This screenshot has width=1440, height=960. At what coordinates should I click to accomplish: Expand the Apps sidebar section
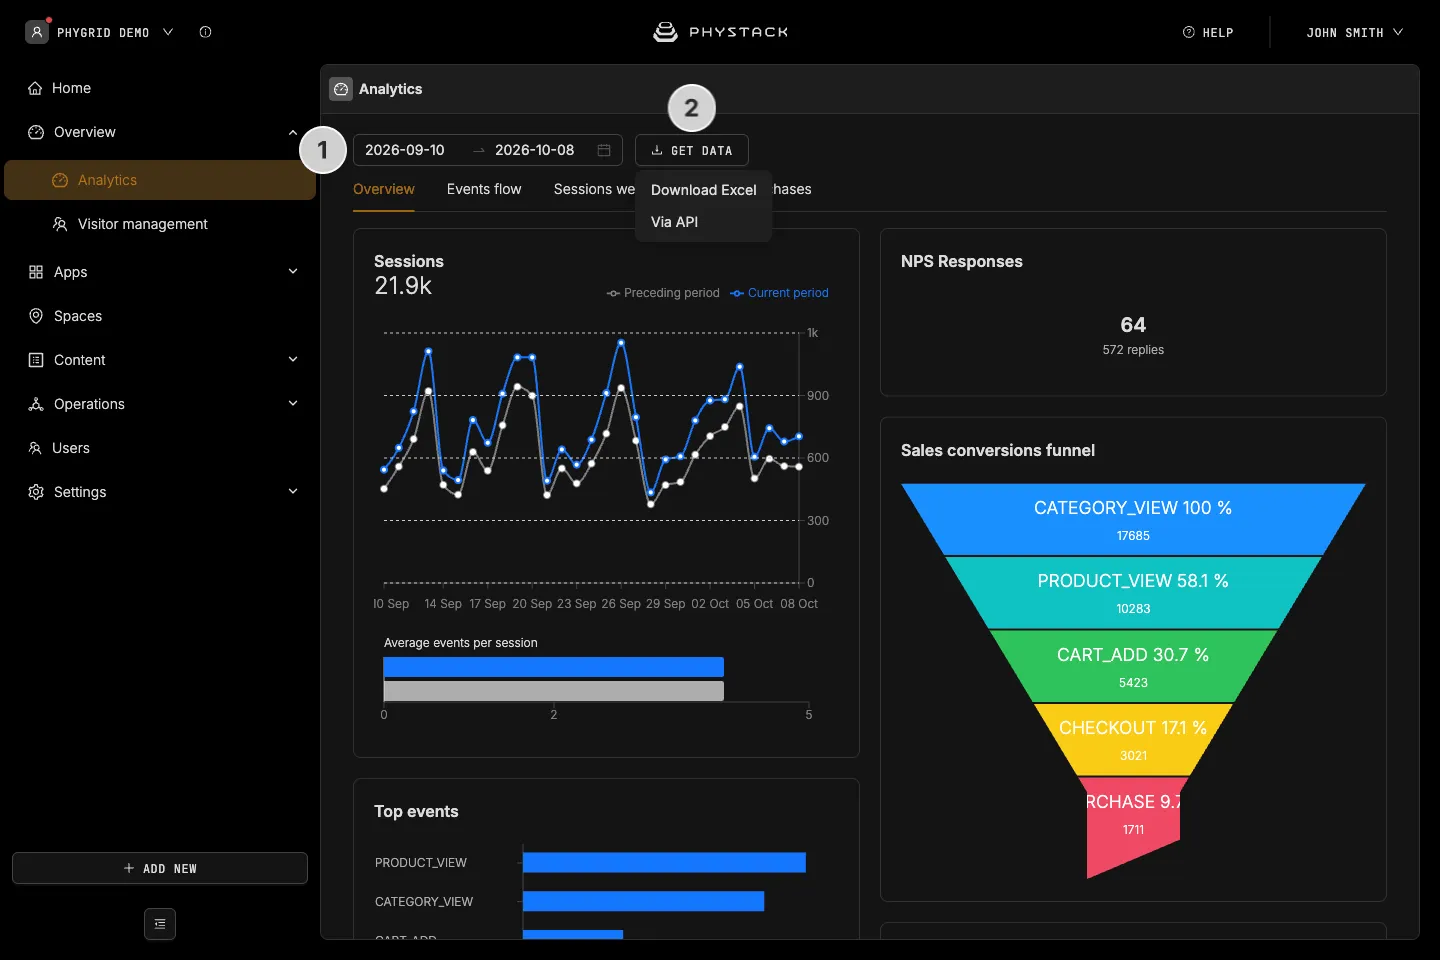[x=293, y=272]
